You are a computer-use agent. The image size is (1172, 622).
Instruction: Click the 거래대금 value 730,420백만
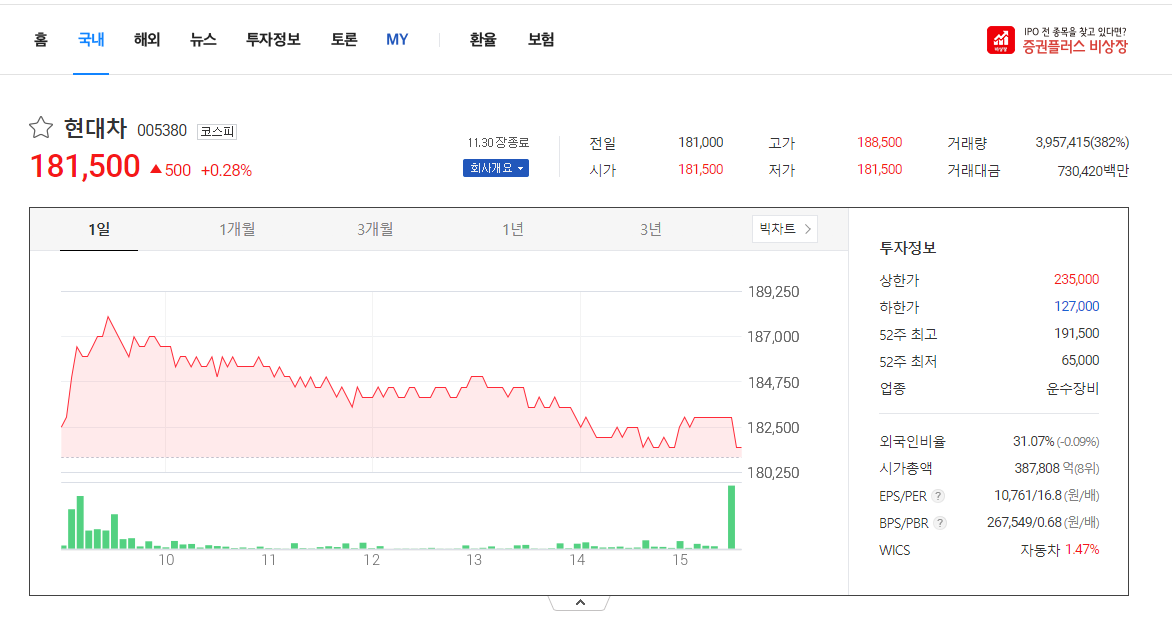coord(1093,171)
